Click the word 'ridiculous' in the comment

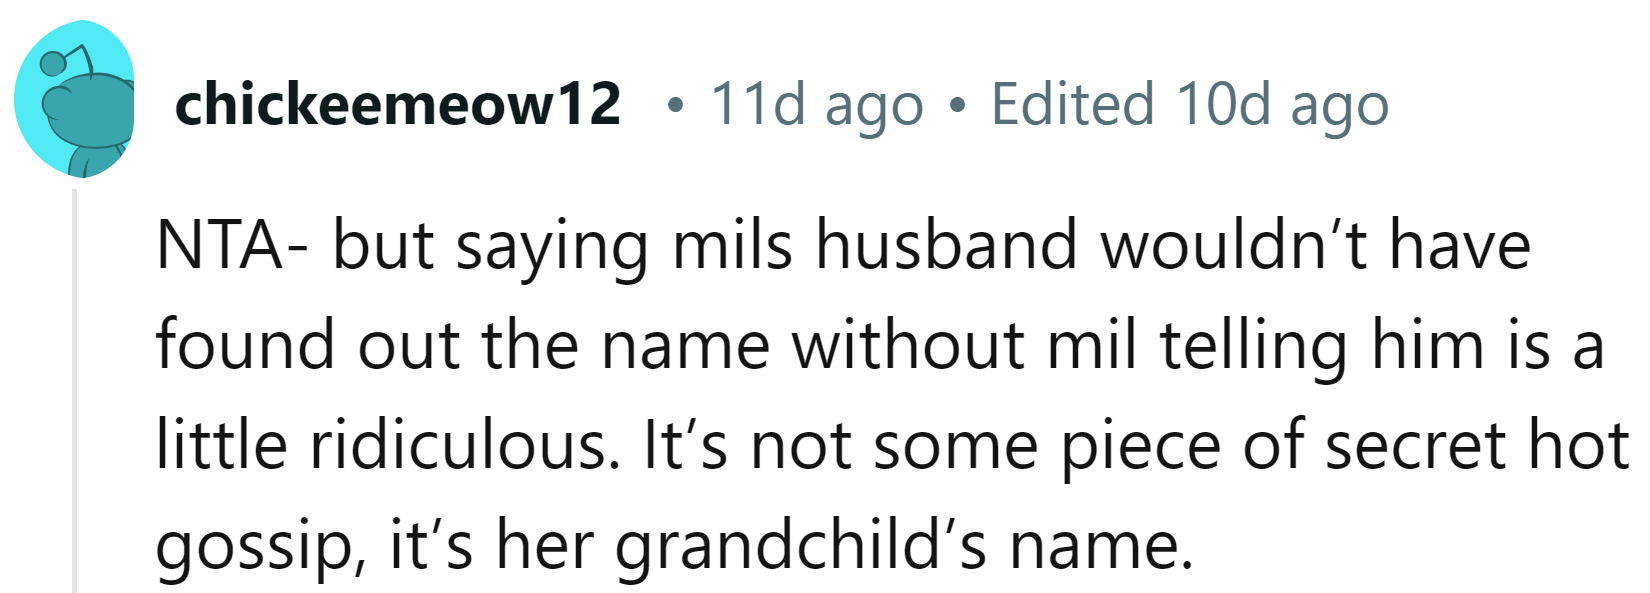[x=459, y=446]
